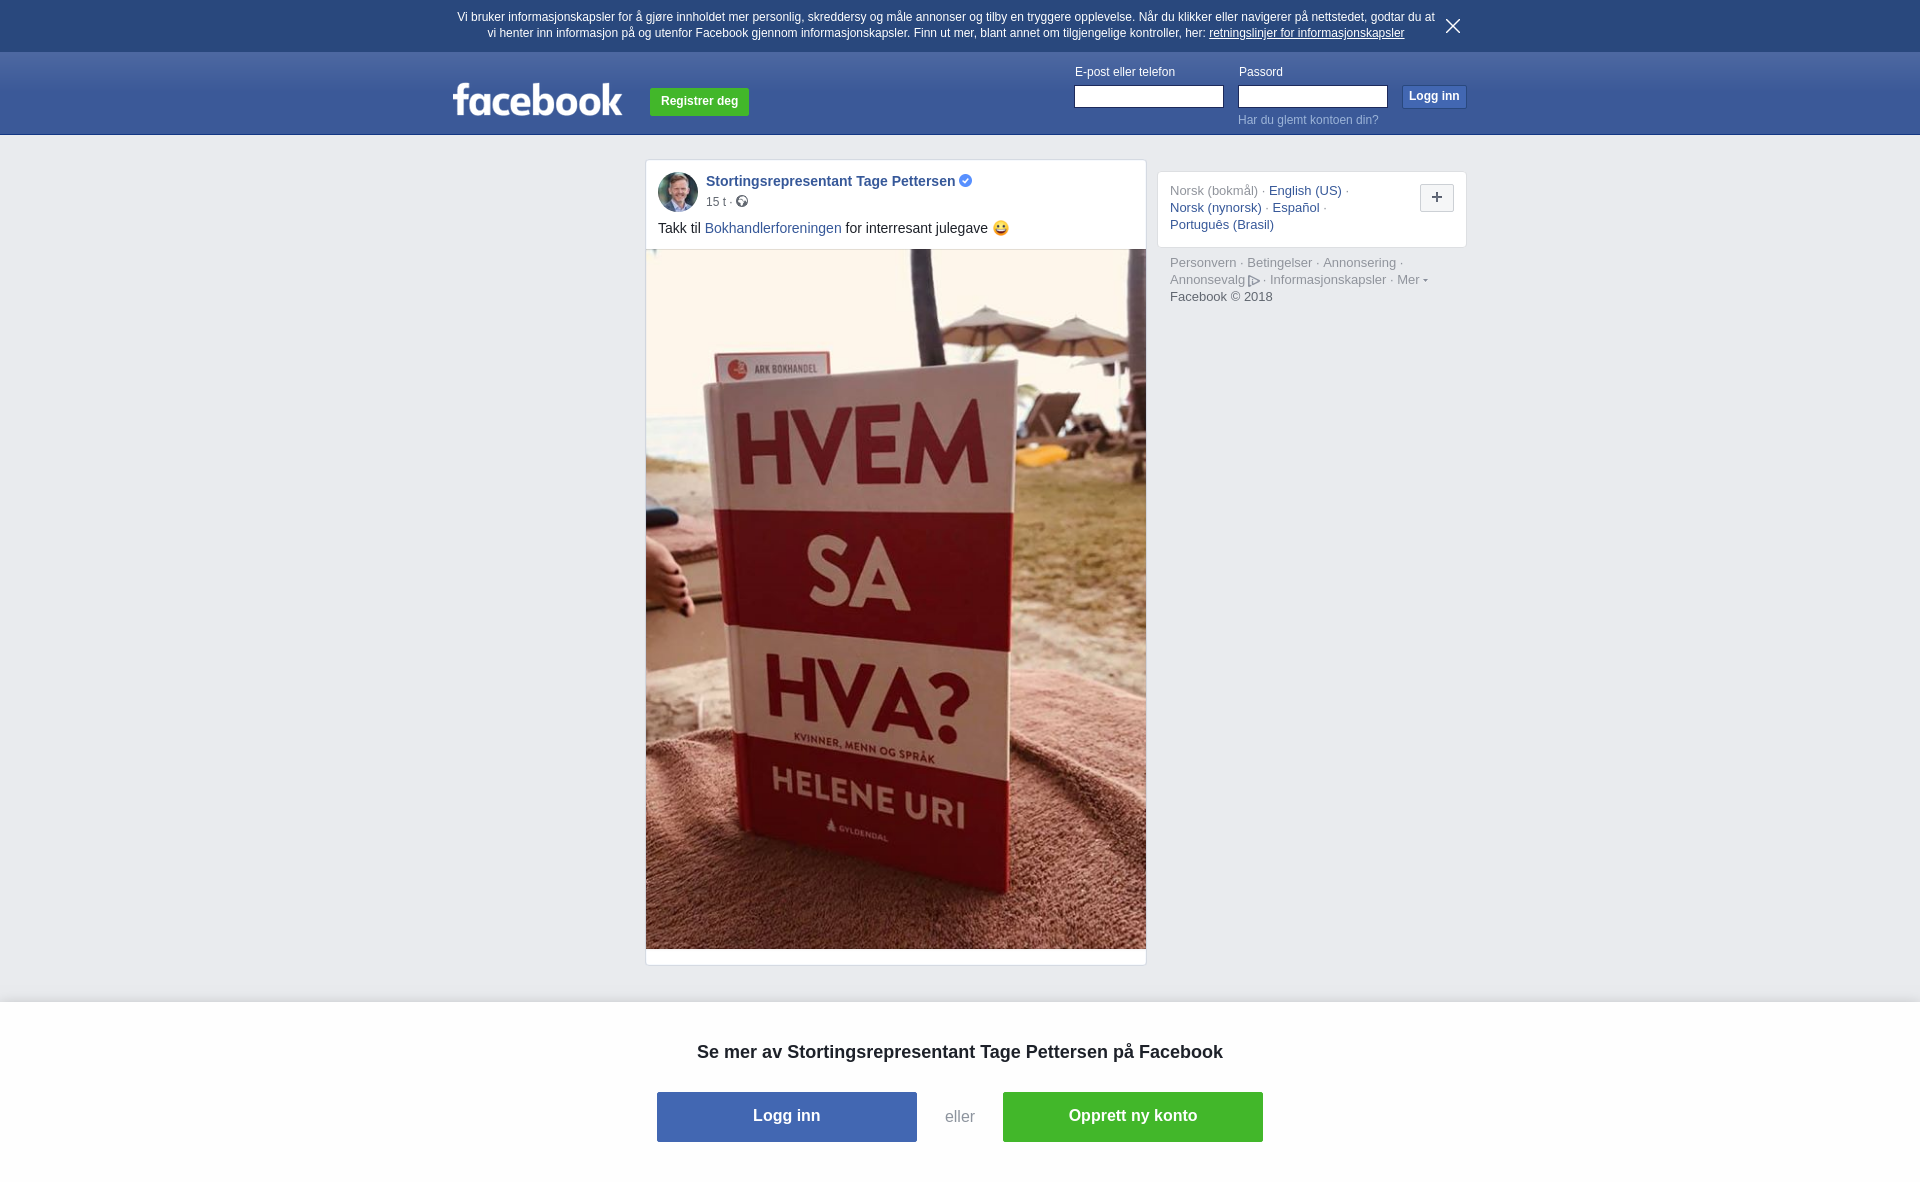This screenshot has height=1182, width=1920.
Task: Click the top Logg inn button
Action: coord(1434,96)
